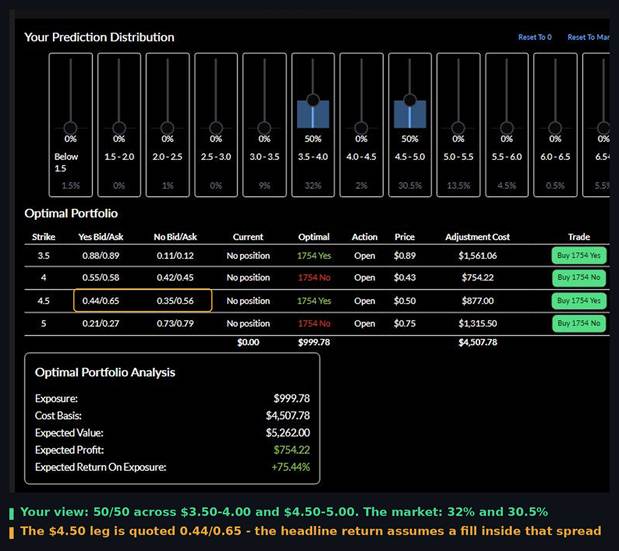Image resolution: width=619 pixels, height=551 pixels.
Task: Click the Your Prediction Distribution heading
Action: click(99, 37)
